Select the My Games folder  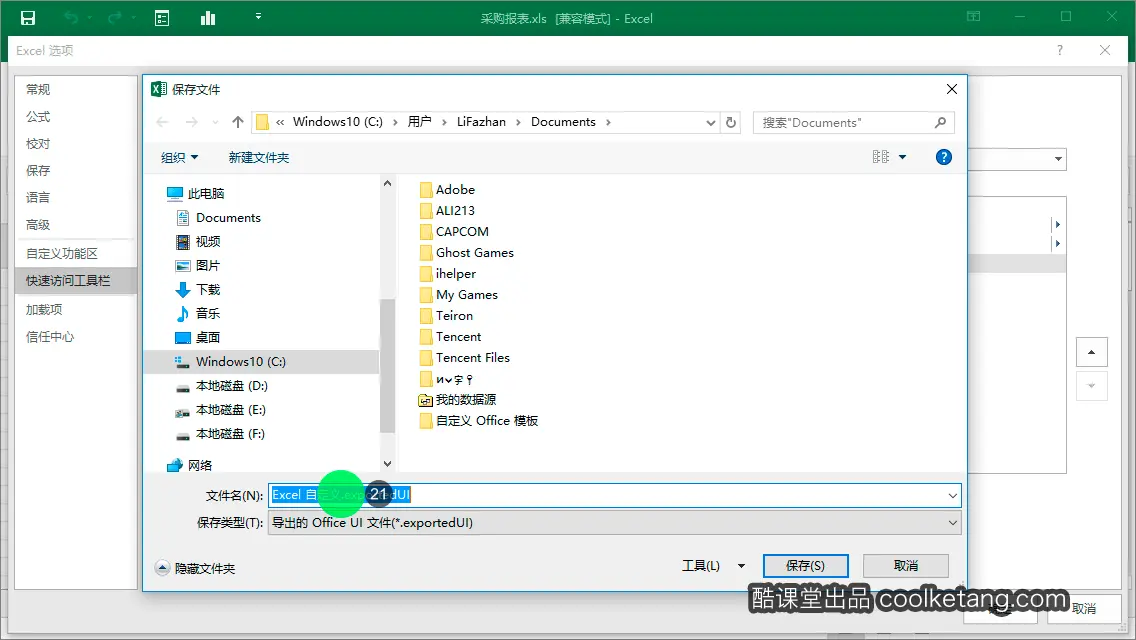click(459, 294)
